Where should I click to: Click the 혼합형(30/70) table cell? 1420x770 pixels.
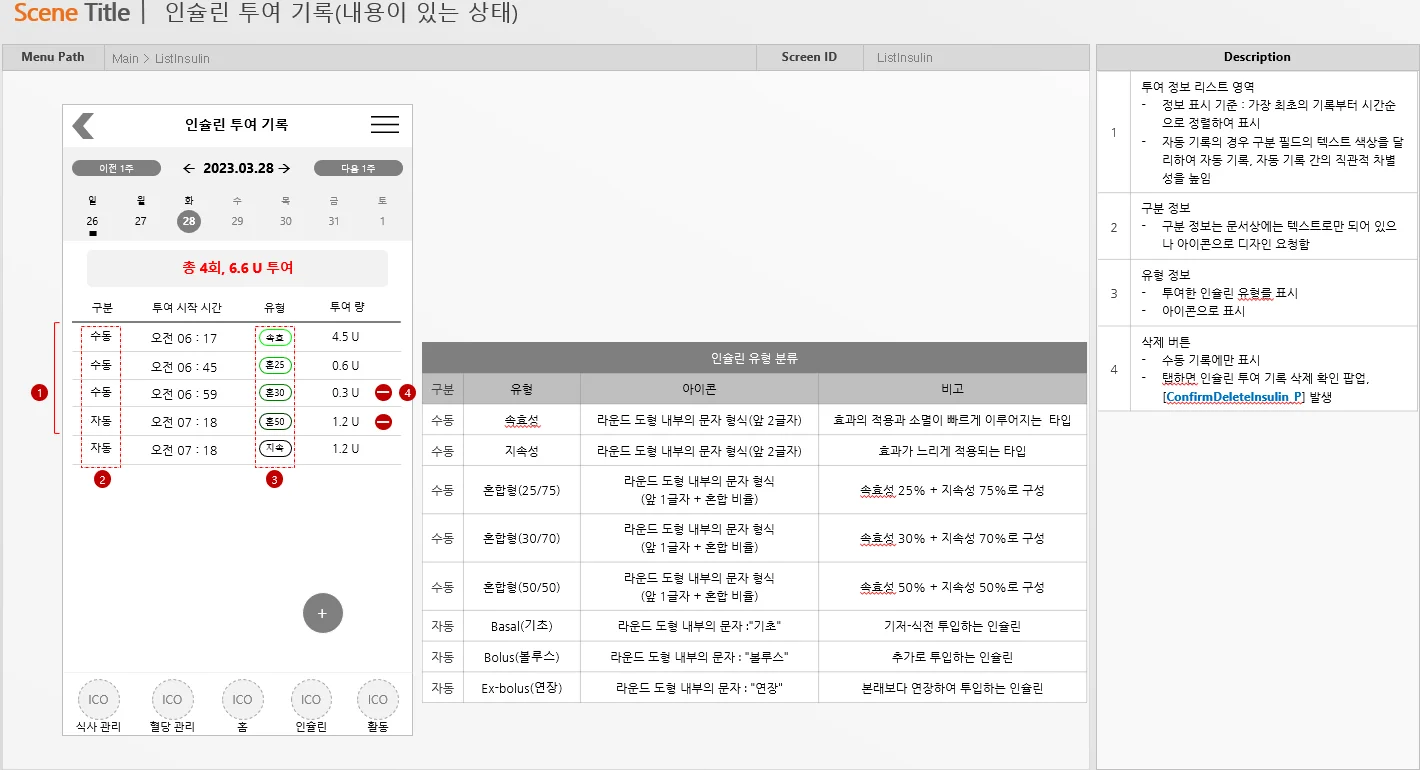coord(522,538)
